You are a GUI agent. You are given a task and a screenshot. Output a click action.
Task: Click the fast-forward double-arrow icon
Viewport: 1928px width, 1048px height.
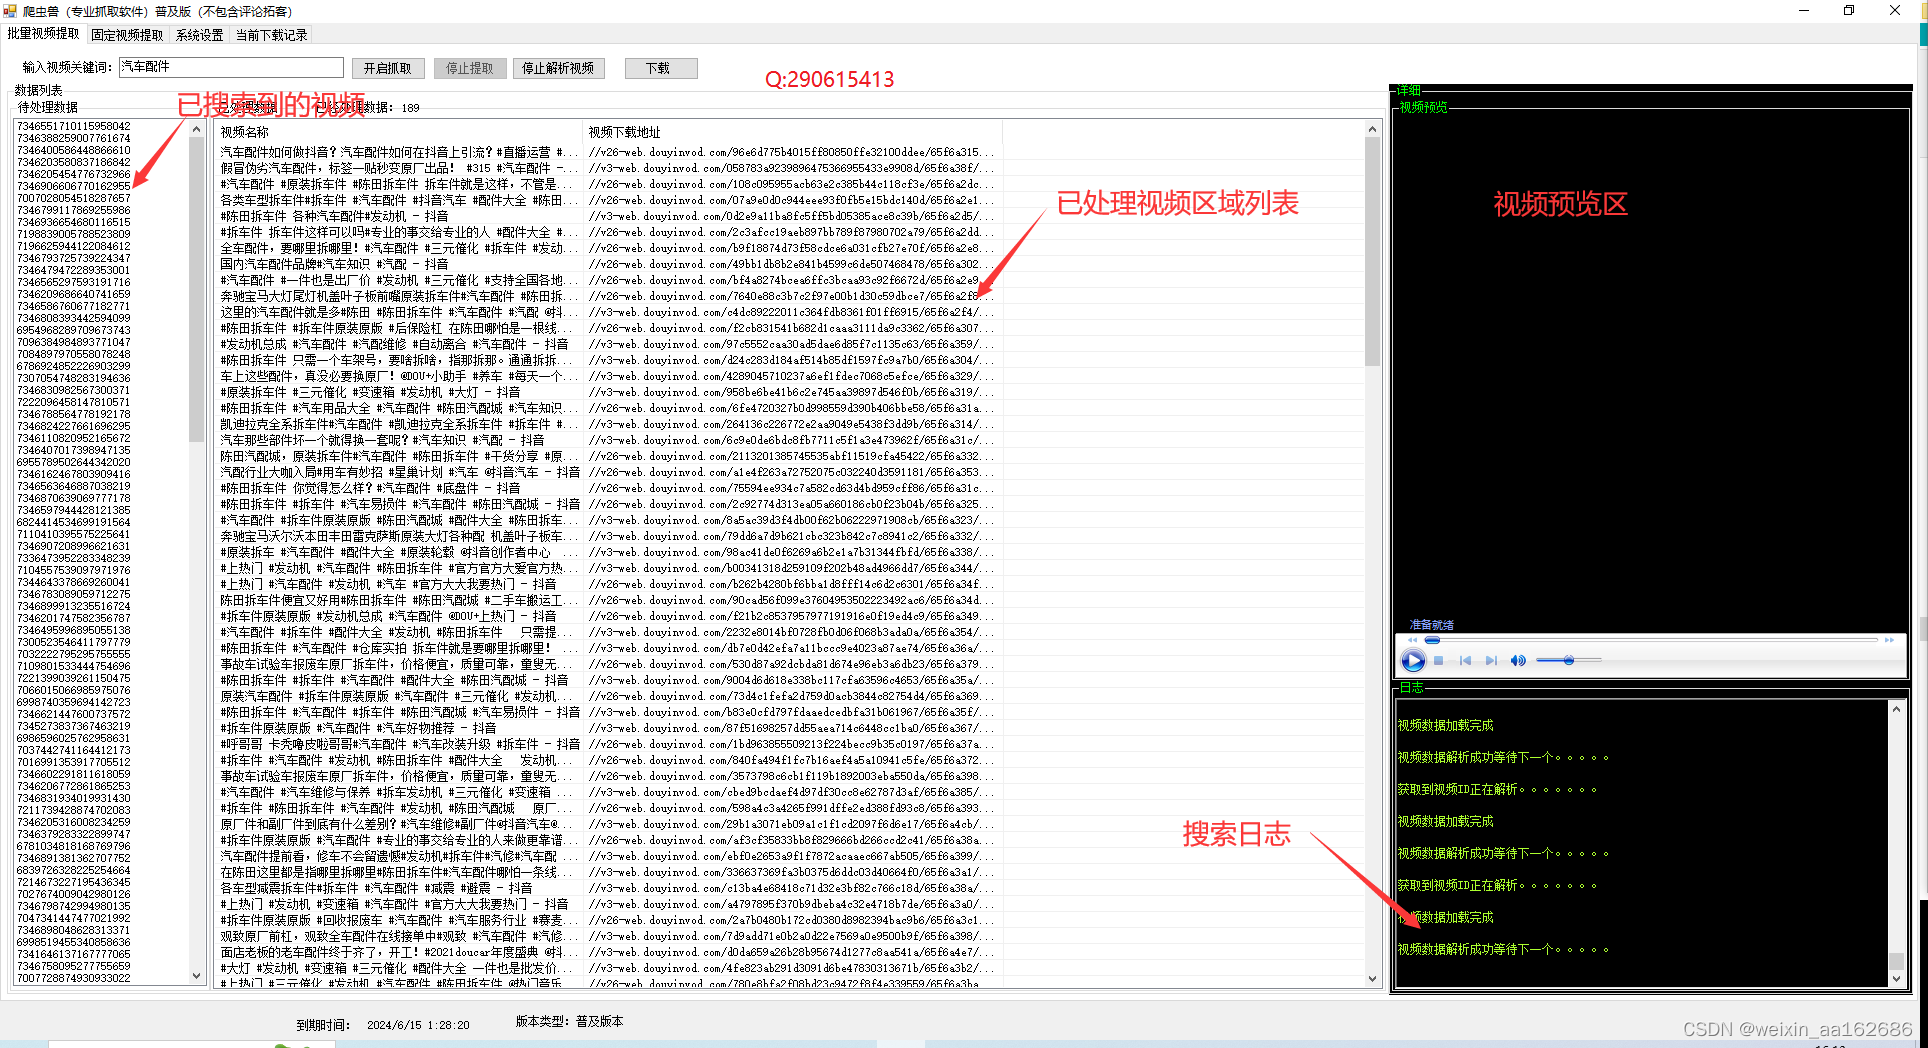1889,640
